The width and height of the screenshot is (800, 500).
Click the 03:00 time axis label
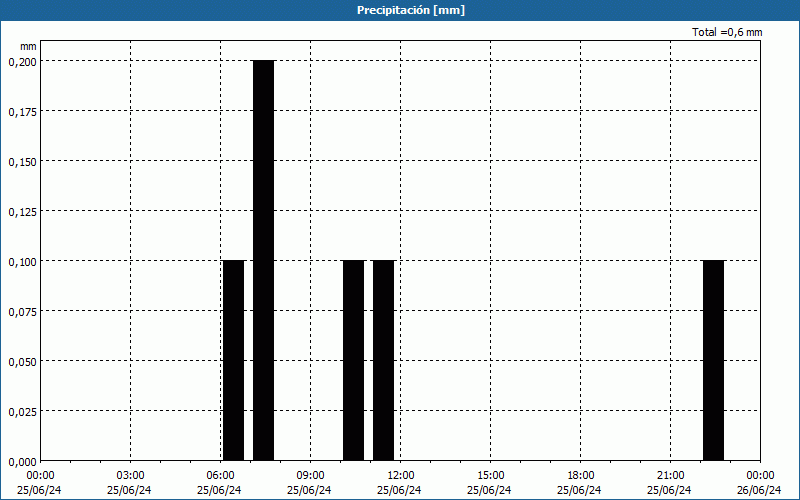(130, 476)
